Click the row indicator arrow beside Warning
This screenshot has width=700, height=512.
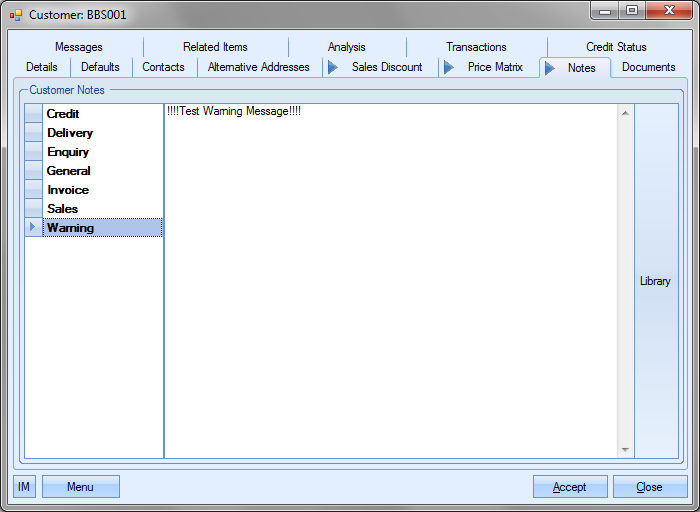(x=33, y=228)
